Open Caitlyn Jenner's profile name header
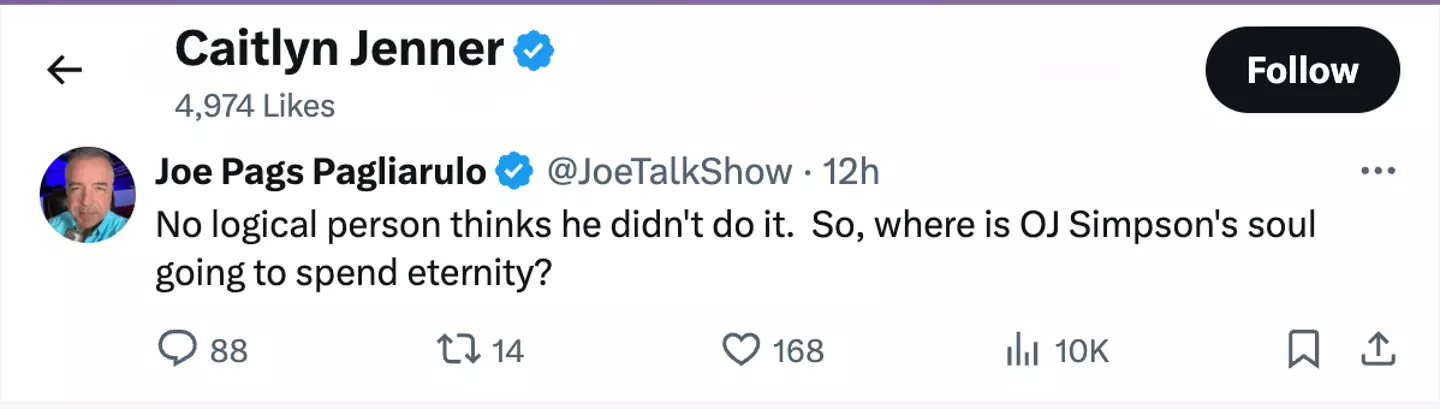1440x409 pixels. coord(339,50)
